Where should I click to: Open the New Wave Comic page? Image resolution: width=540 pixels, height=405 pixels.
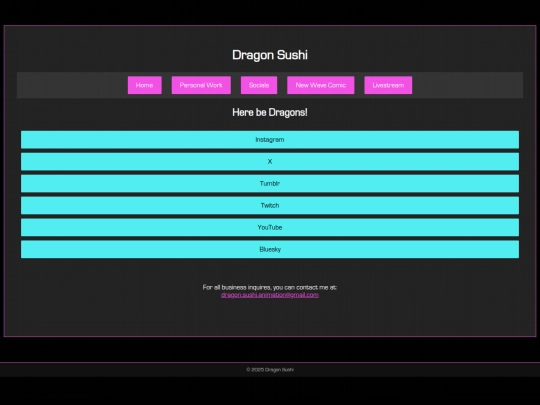coord(321,85)
